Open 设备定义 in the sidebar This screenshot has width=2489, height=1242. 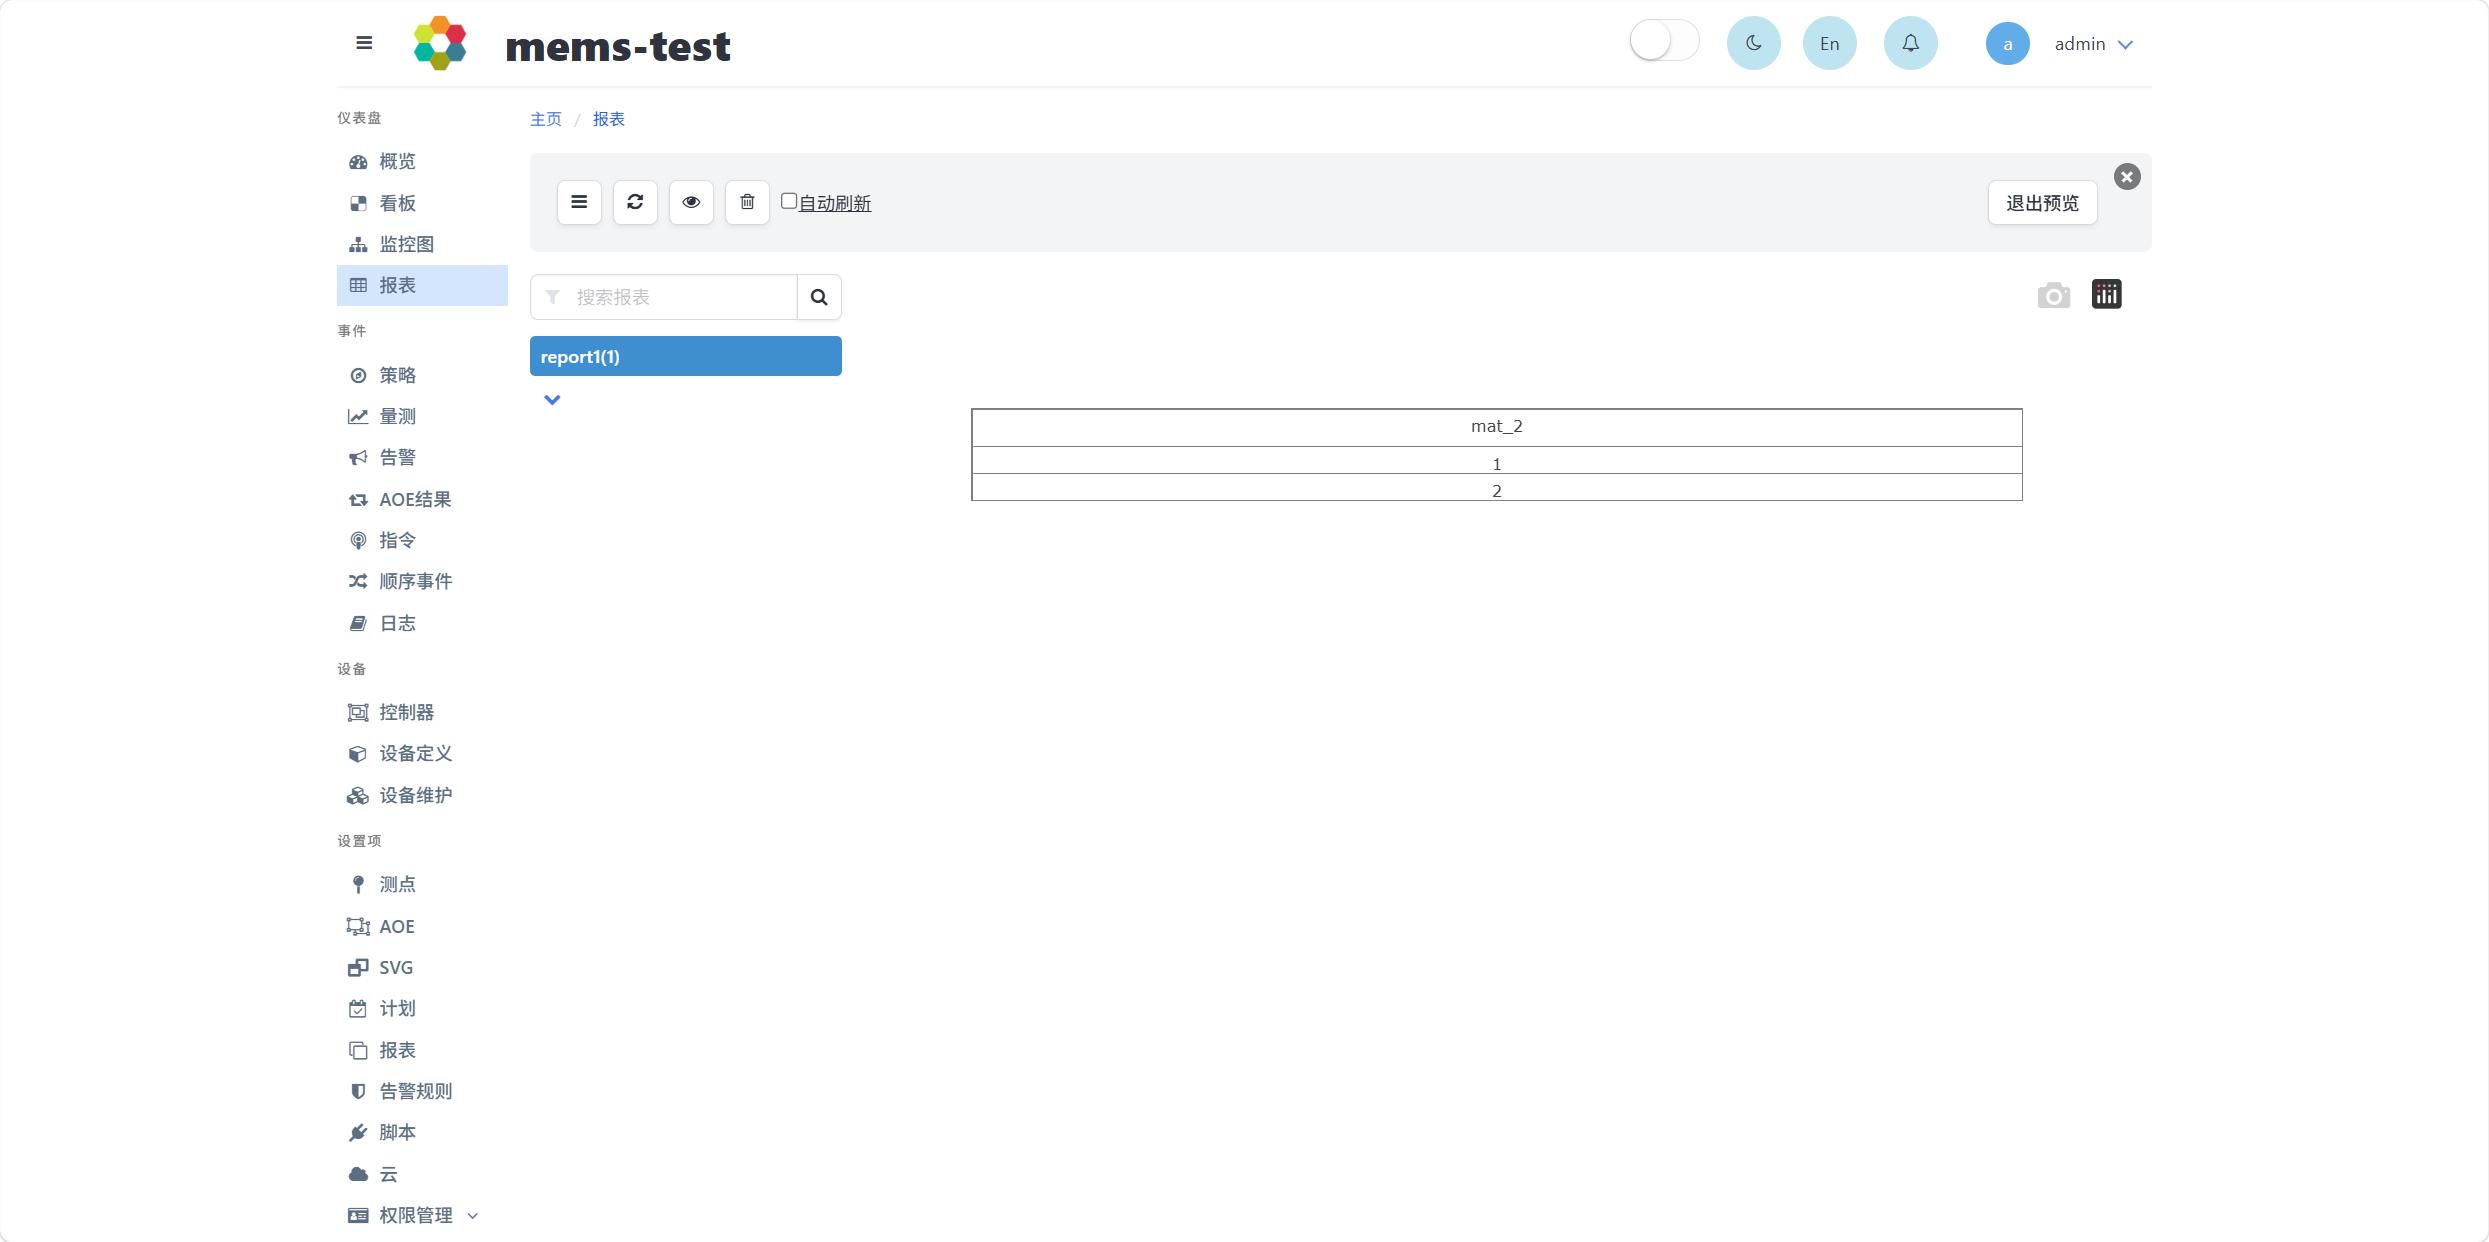[x=422, y=753]
